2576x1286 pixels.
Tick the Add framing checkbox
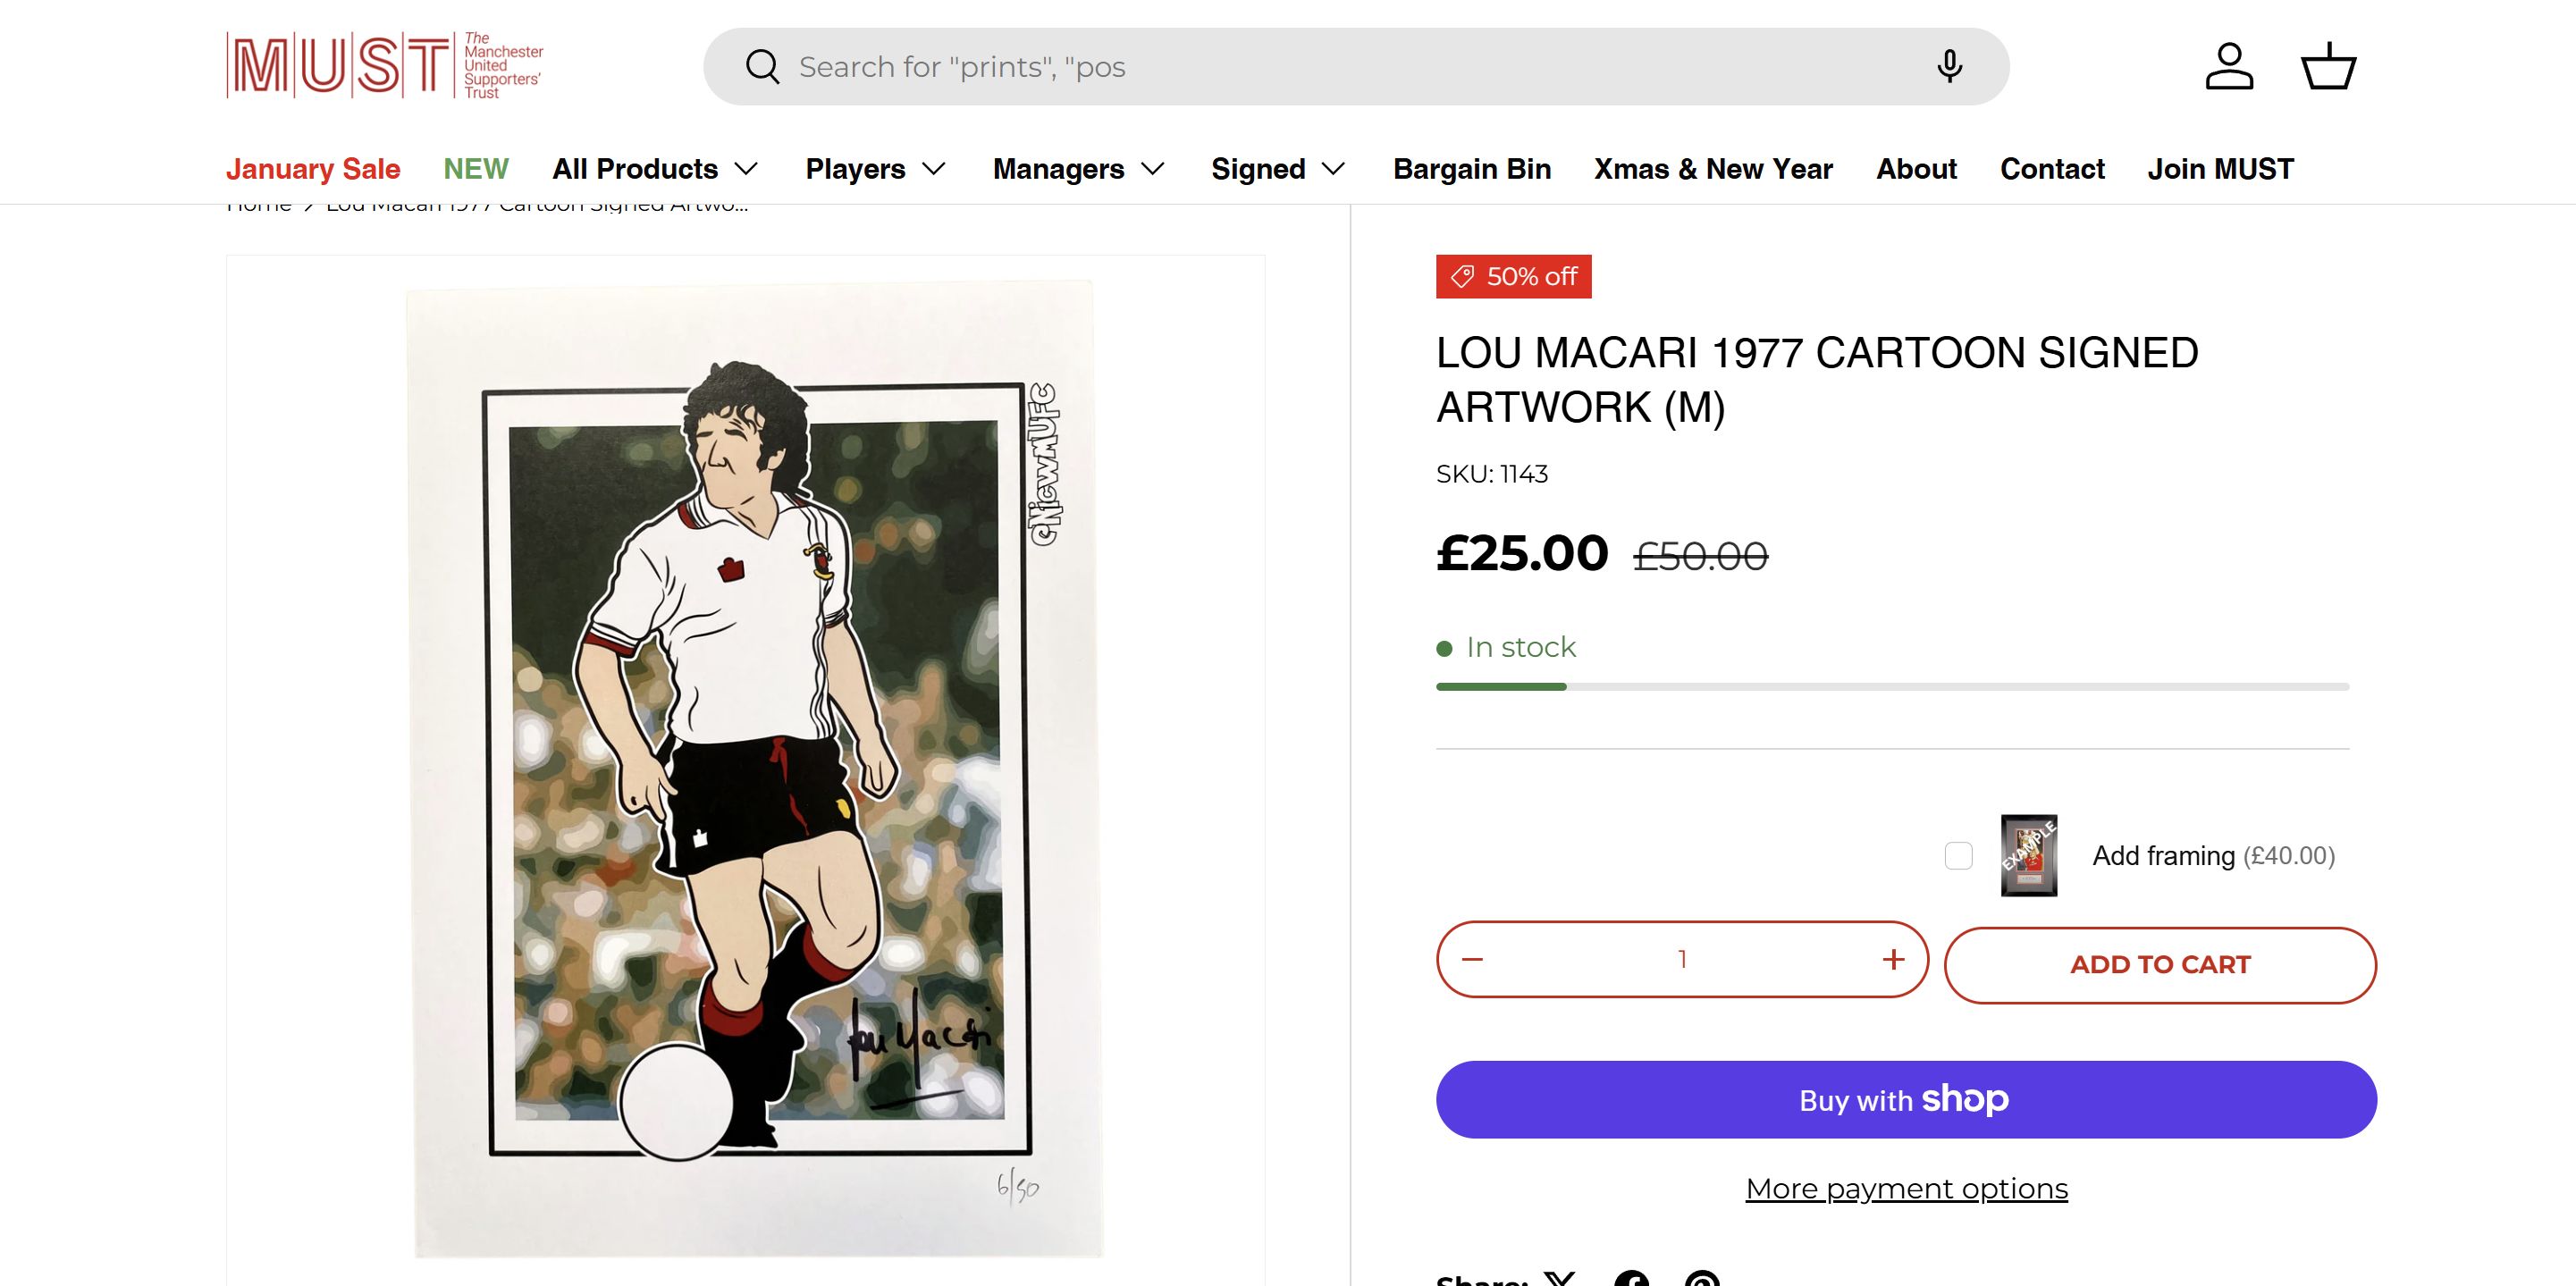pyautogui.click(x=1958, y=856)
